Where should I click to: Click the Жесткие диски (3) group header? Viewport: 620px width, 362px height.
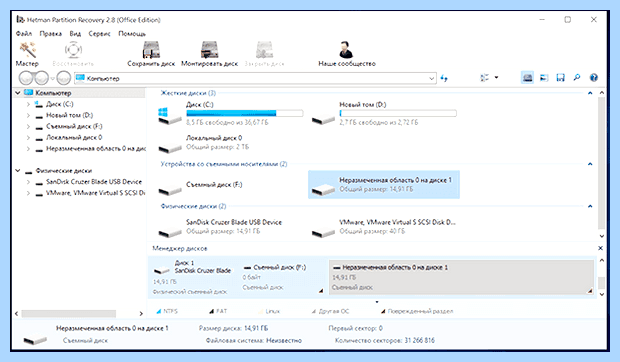(x=188, y=93)
